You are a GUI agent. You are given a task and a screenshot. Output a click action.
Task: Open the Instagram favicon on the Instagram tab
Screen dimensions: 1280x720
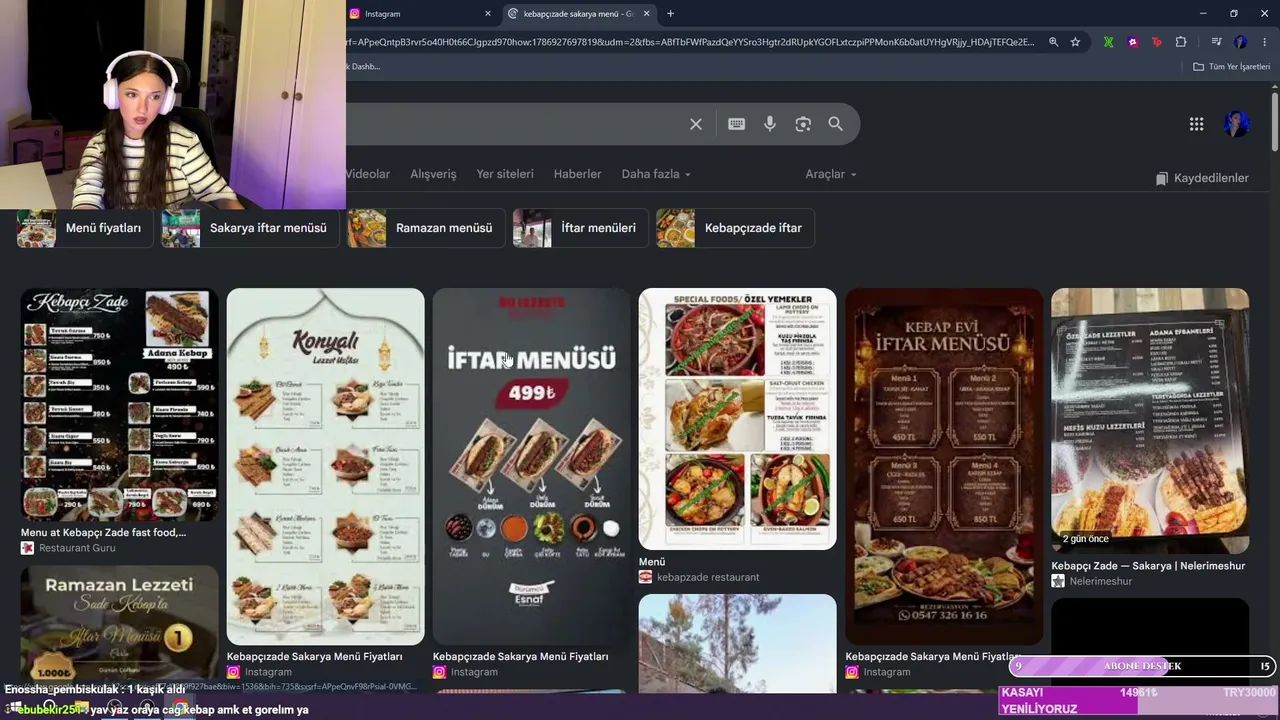354,14
